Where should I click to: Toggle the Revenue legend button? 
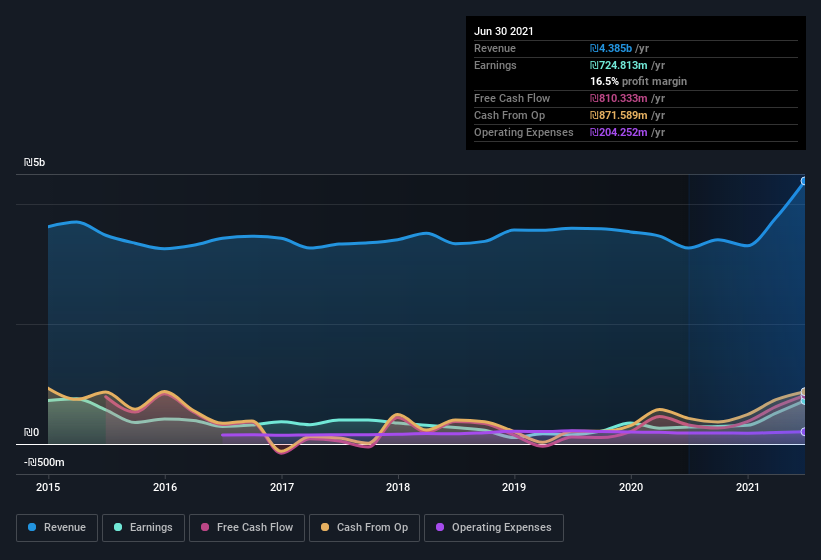(57, 528)
